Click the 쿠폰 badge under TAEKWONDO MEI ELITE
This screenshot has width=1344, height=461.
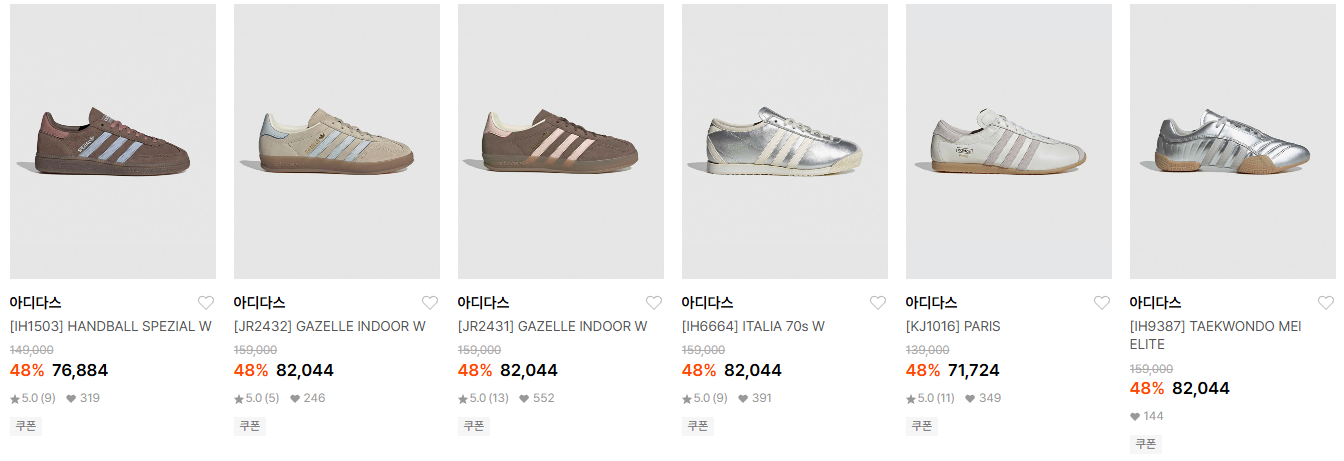click(1145, 444)
